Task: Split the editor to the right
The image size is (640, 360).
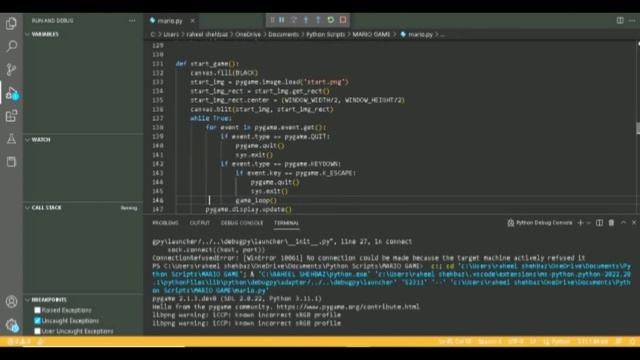Action: (x=620, y=20)
